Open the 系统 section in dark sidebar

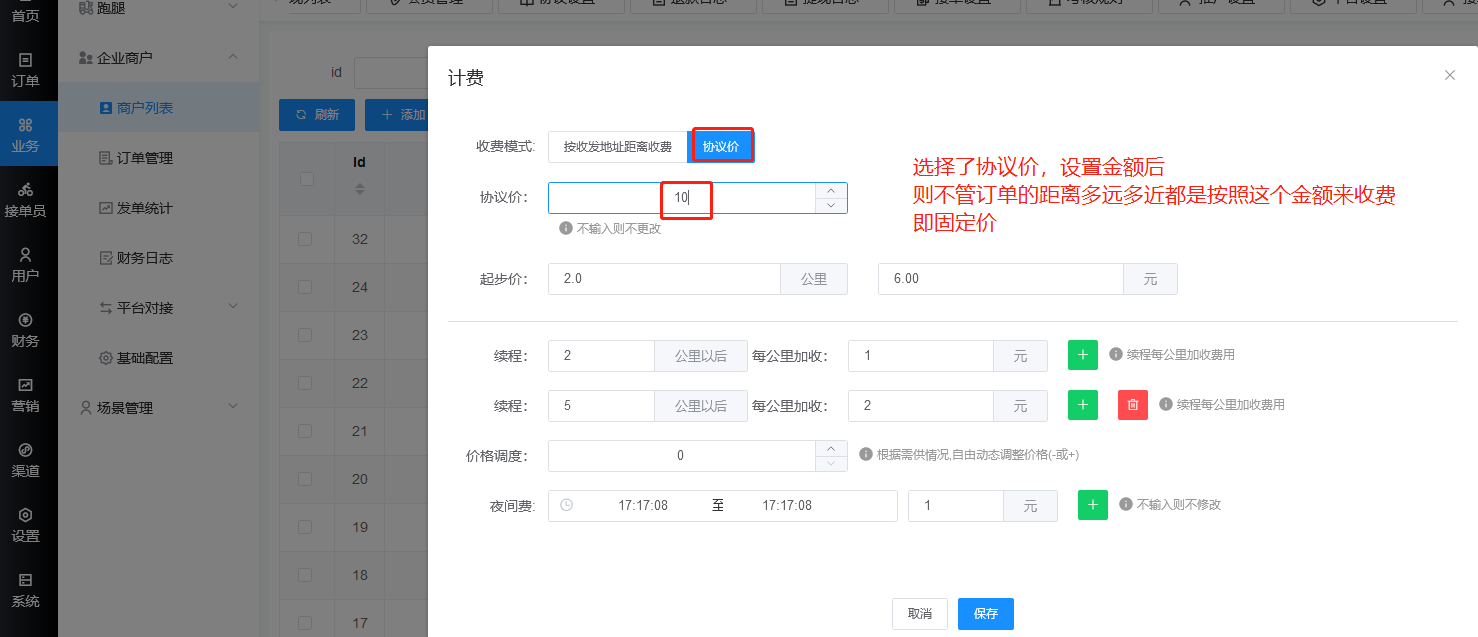click(x=28, y=590)
